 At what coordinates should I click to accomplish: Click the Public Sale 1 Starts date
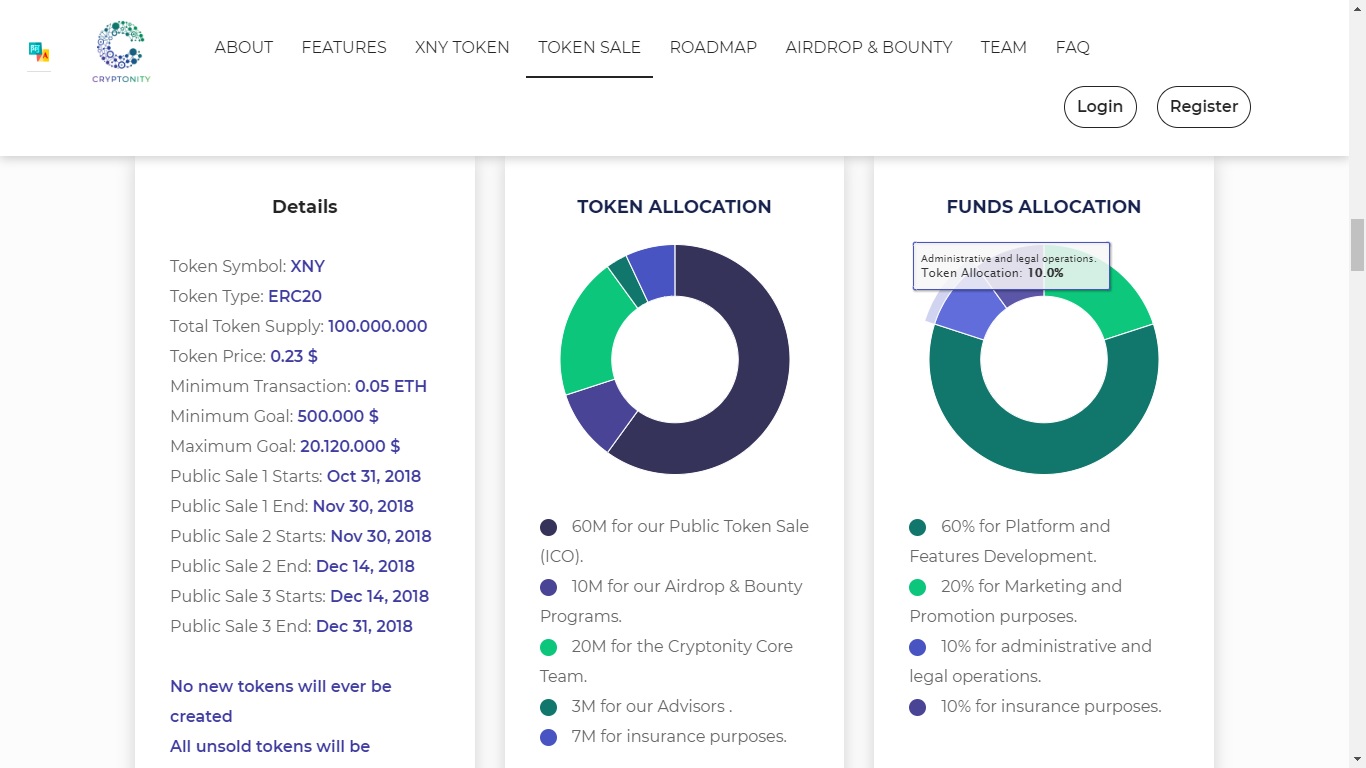click(x=374, y=476)
